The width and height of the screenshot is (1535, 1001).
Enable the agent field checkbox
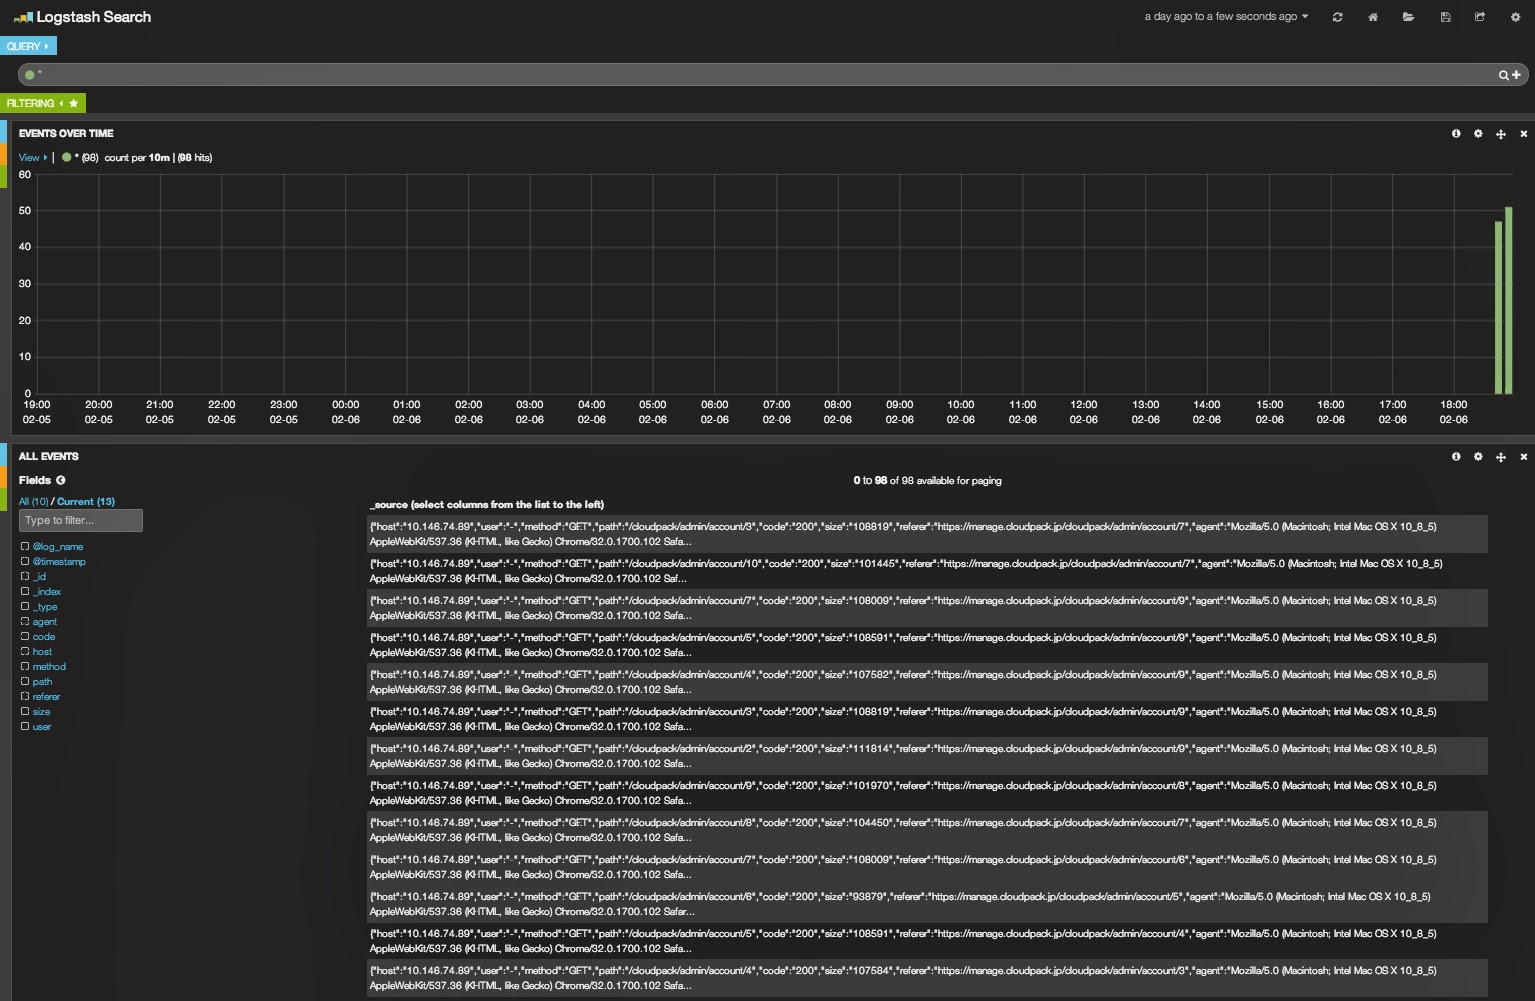25,621
